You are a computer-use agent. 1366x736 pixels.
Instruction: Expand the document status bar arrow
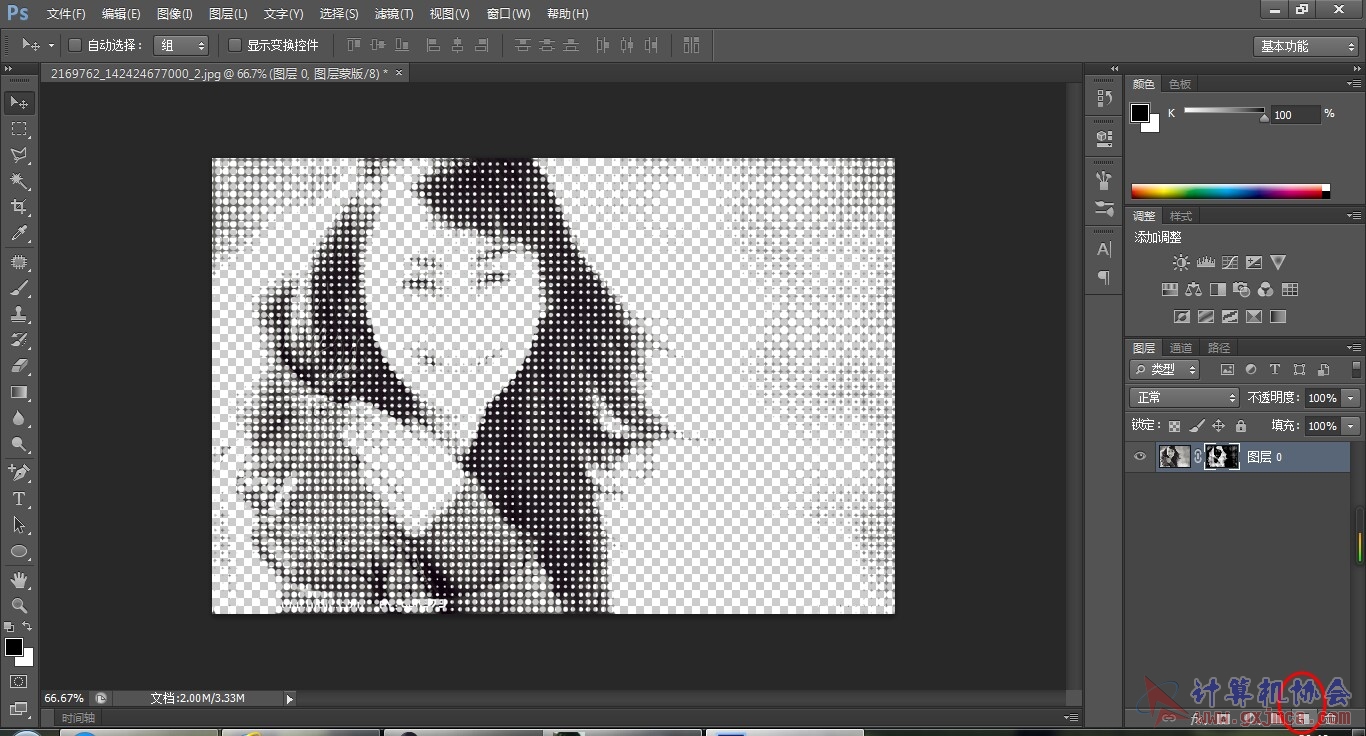tap(290, 699)
